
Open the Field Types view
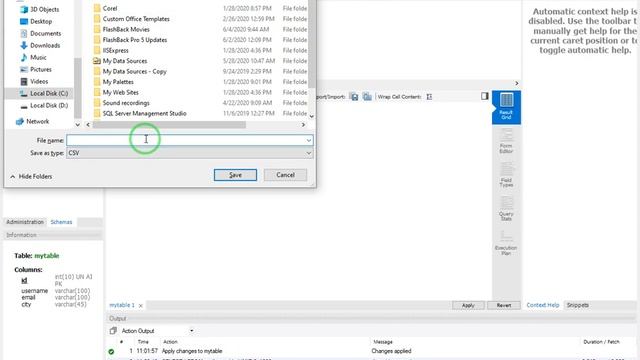tap(506, 175)
